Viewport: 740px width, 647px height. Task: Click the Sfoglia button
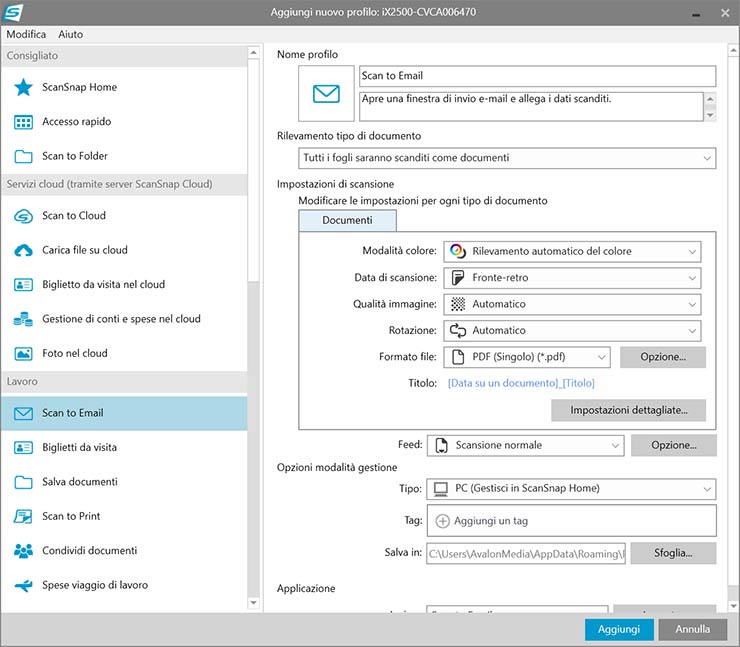pos(673,553)
